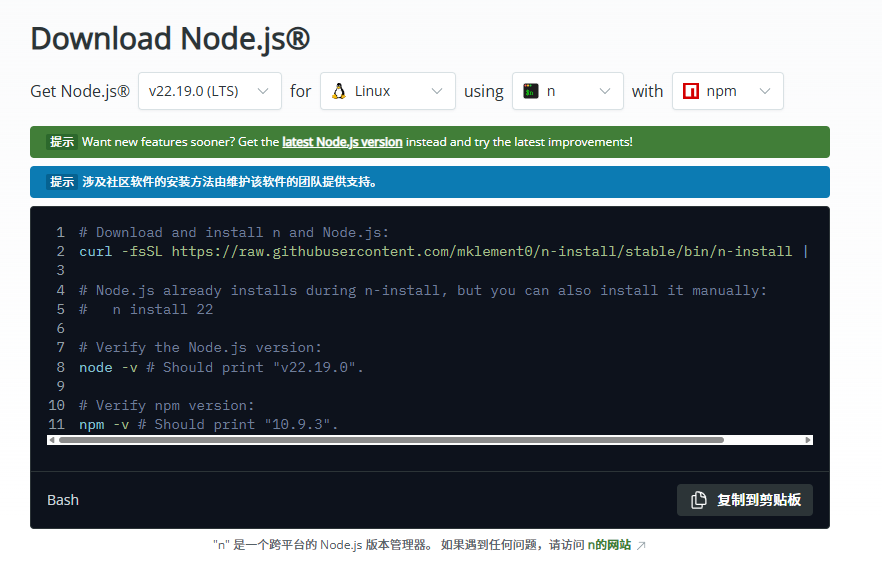Viewport: 882px width, 575px height.
Task: Click the red npm logo icon
Action: (691, 91)
